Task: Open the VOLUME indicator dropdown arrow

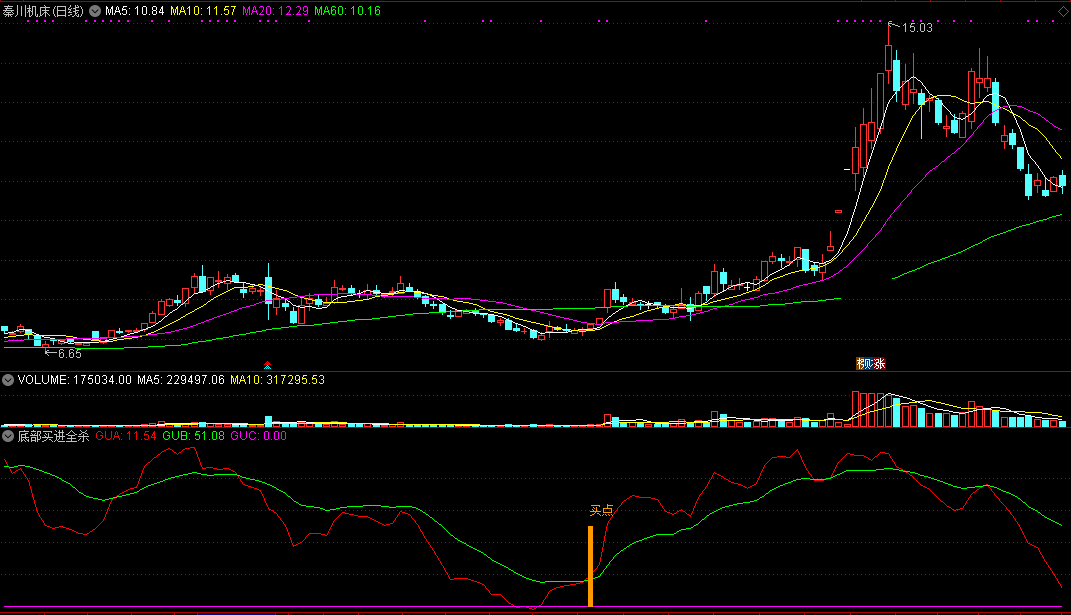Action: click(8, 380)
